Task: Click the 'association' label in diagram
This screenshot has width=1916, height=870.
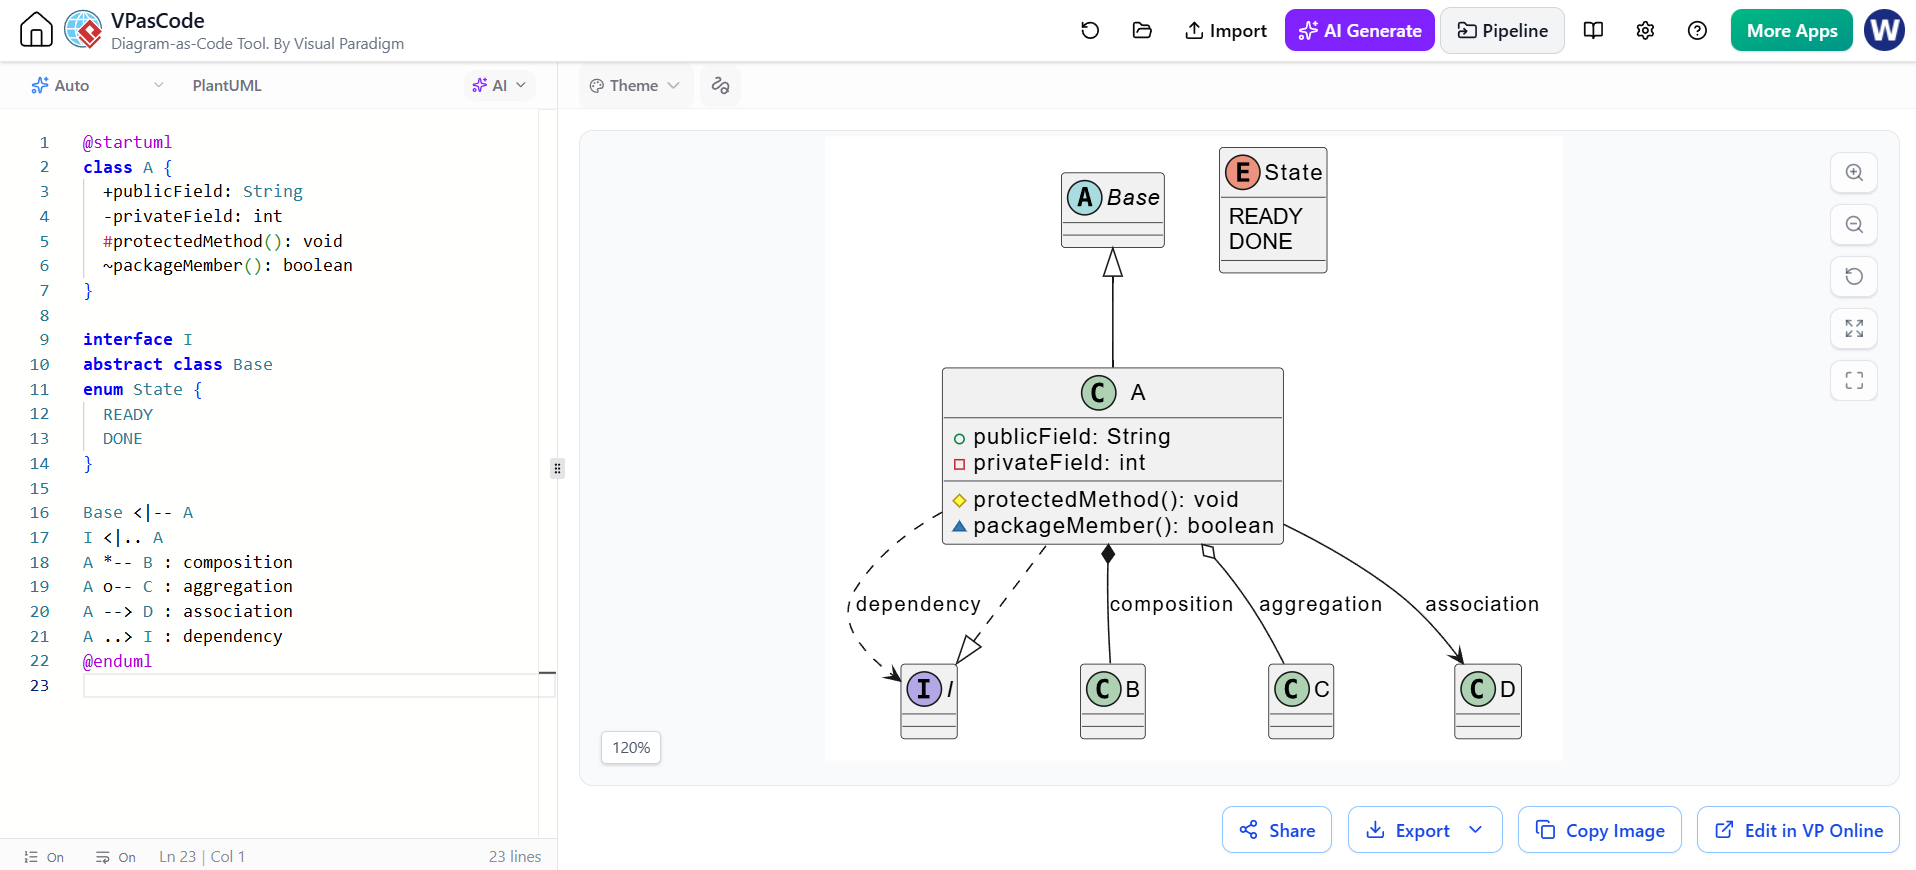Action: tap(1482, 604)
